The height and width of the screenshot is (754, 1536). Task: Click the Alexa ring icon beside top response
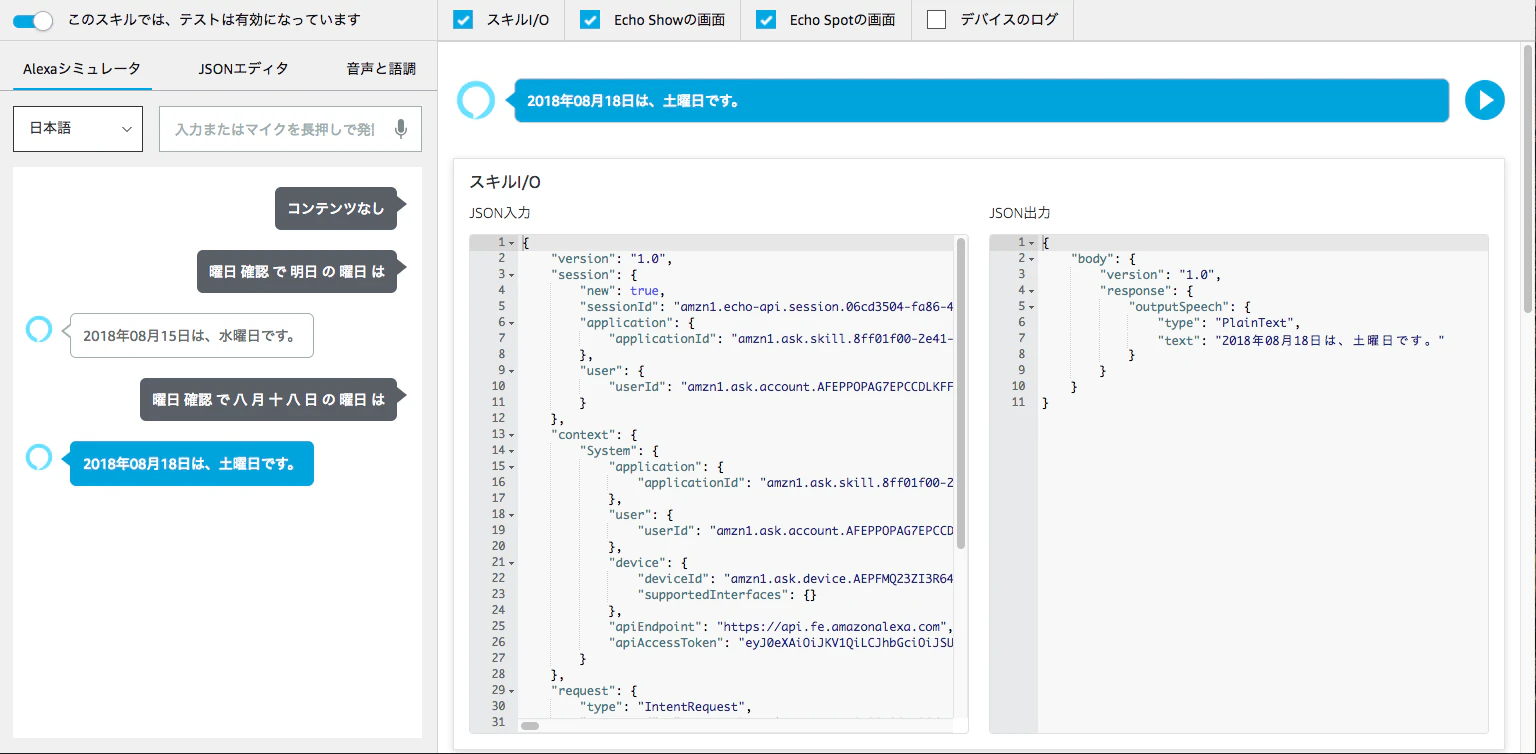coord(476,100)
